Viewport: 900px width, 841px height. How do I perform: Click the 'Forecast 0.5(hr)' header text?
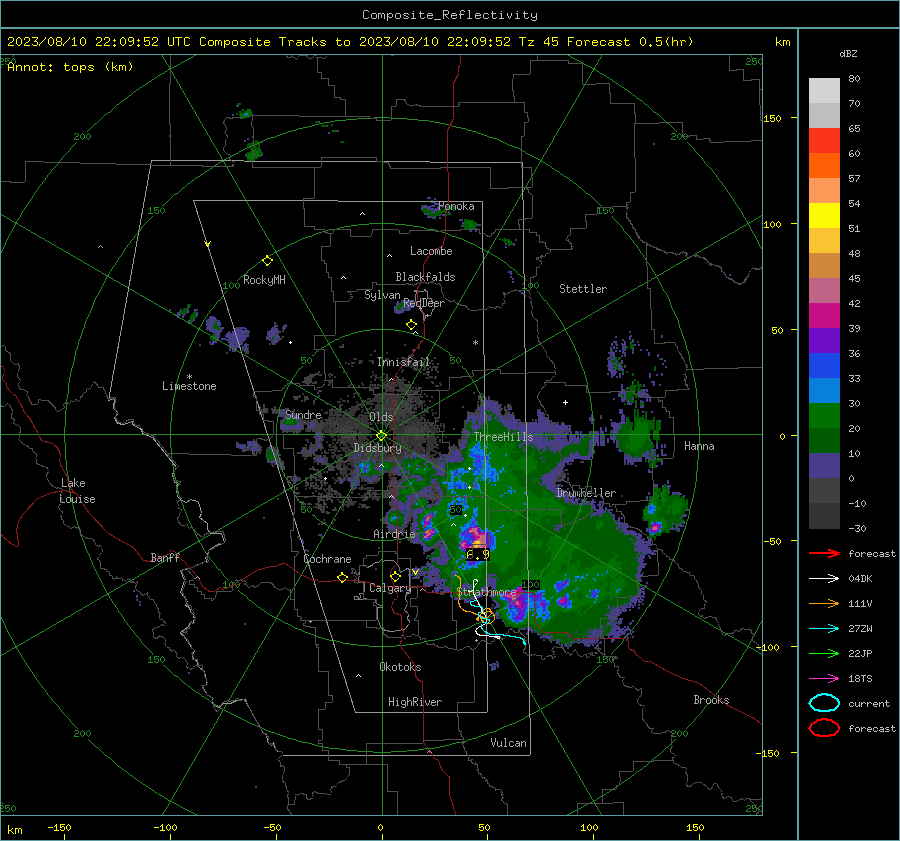[630, 42]
